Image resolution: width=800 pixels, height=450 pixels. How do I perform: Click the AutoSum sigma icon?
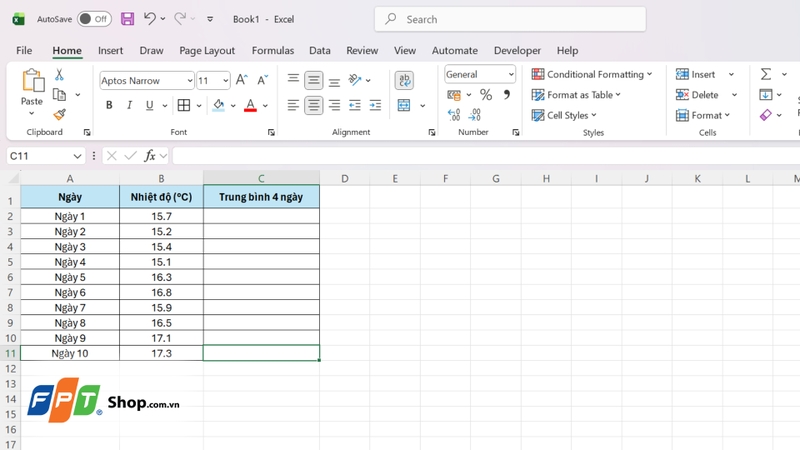point(765,74)
